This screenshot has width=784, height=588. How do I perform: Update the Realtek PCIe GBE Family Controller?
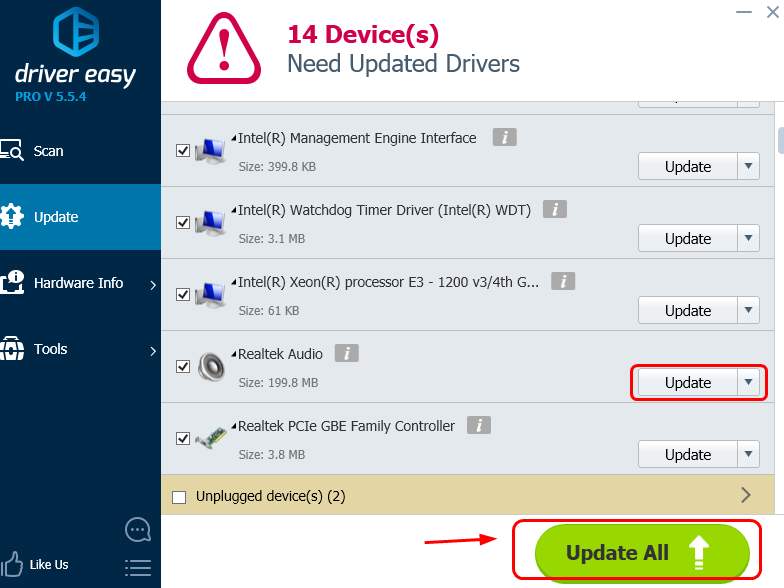[x=688, y=454]
